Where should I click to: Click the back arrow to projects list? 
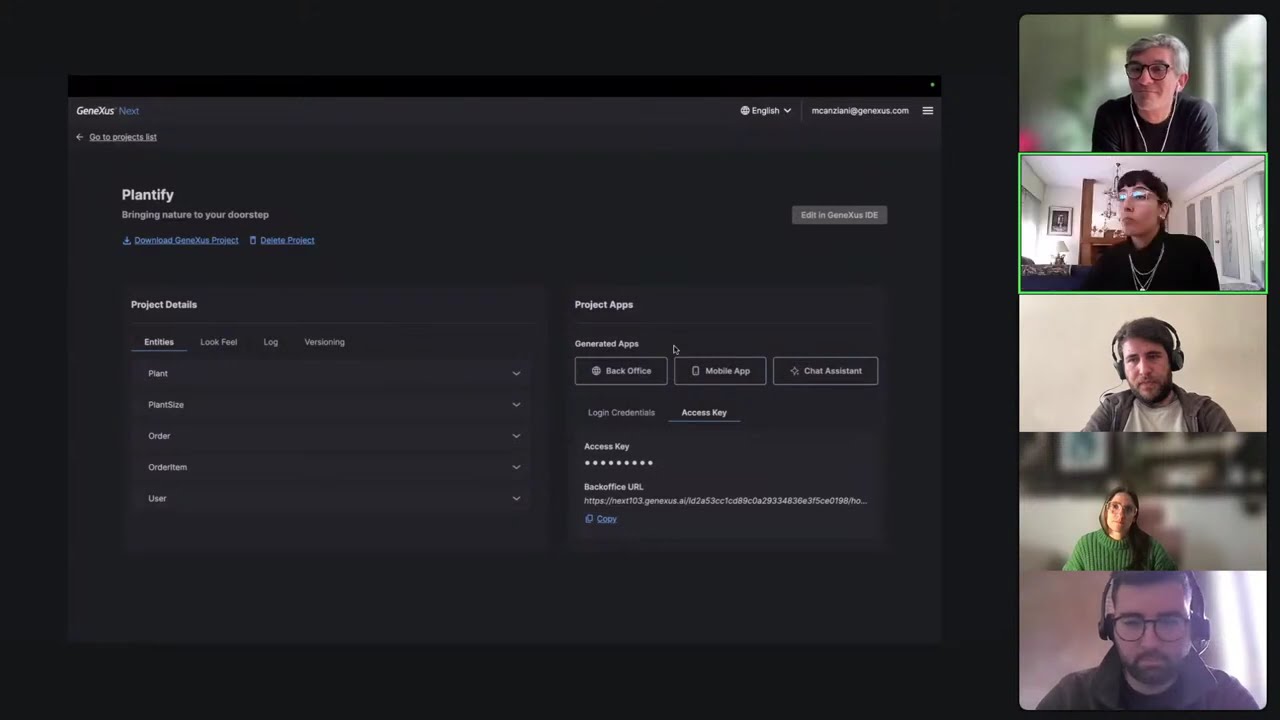point(80,137)
